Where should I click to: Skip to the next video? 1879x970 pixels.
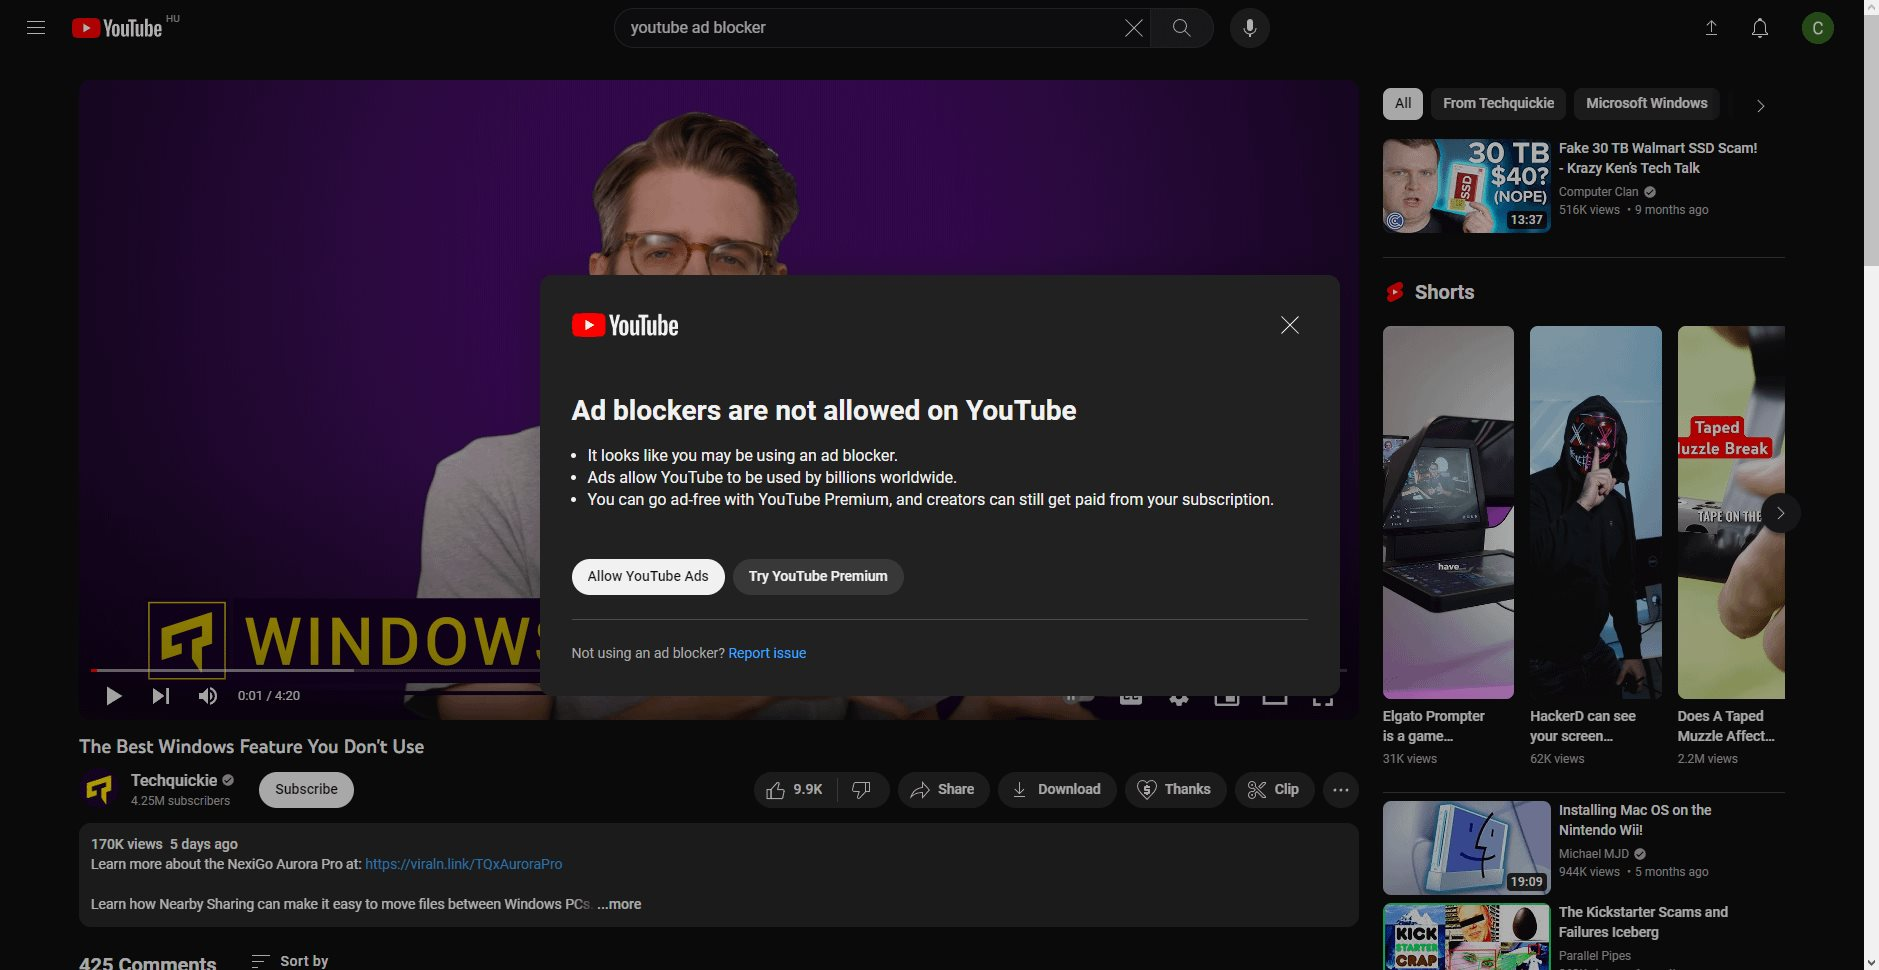click(x=160, y=696)
